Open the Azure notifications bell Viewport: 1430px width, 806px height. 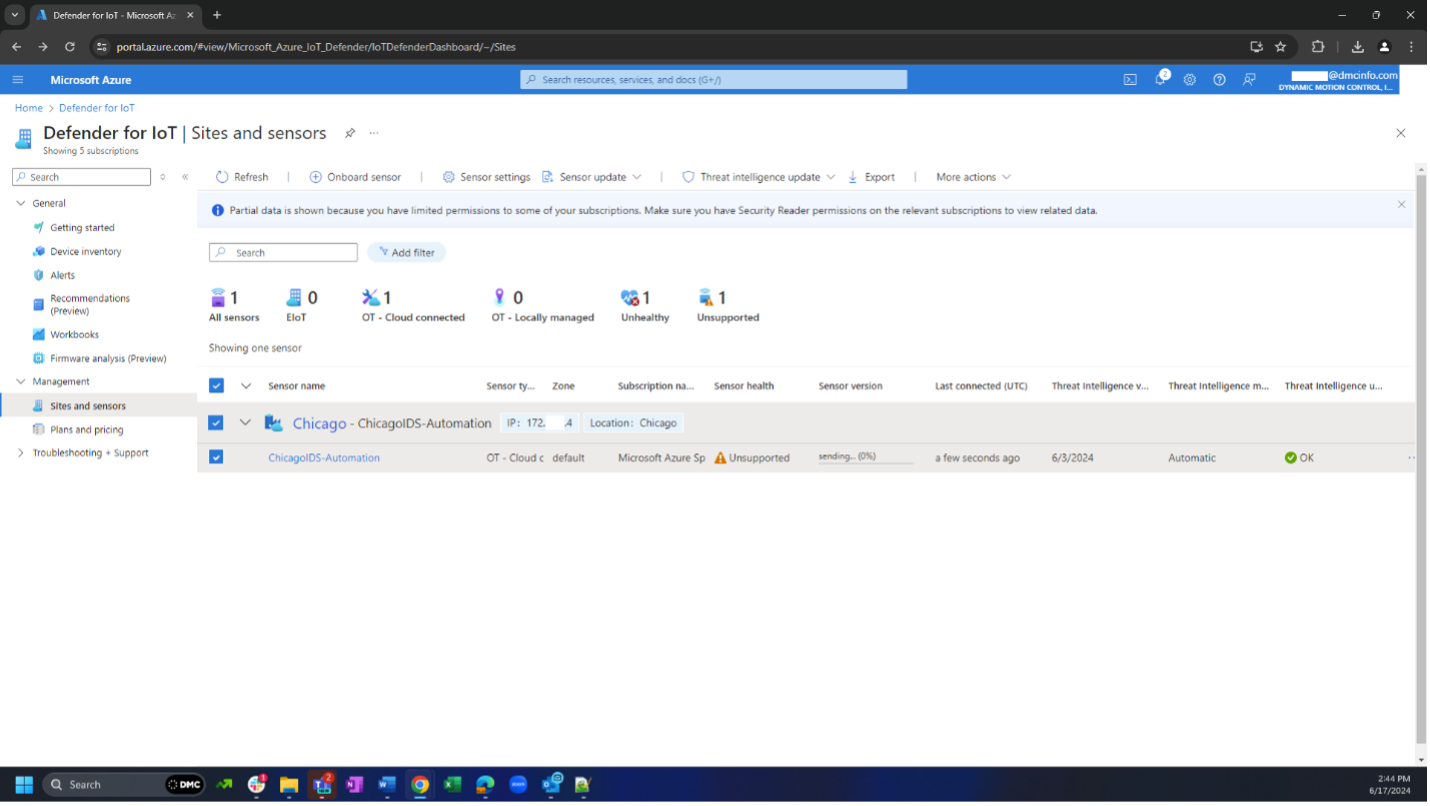tap(1160, 79)
